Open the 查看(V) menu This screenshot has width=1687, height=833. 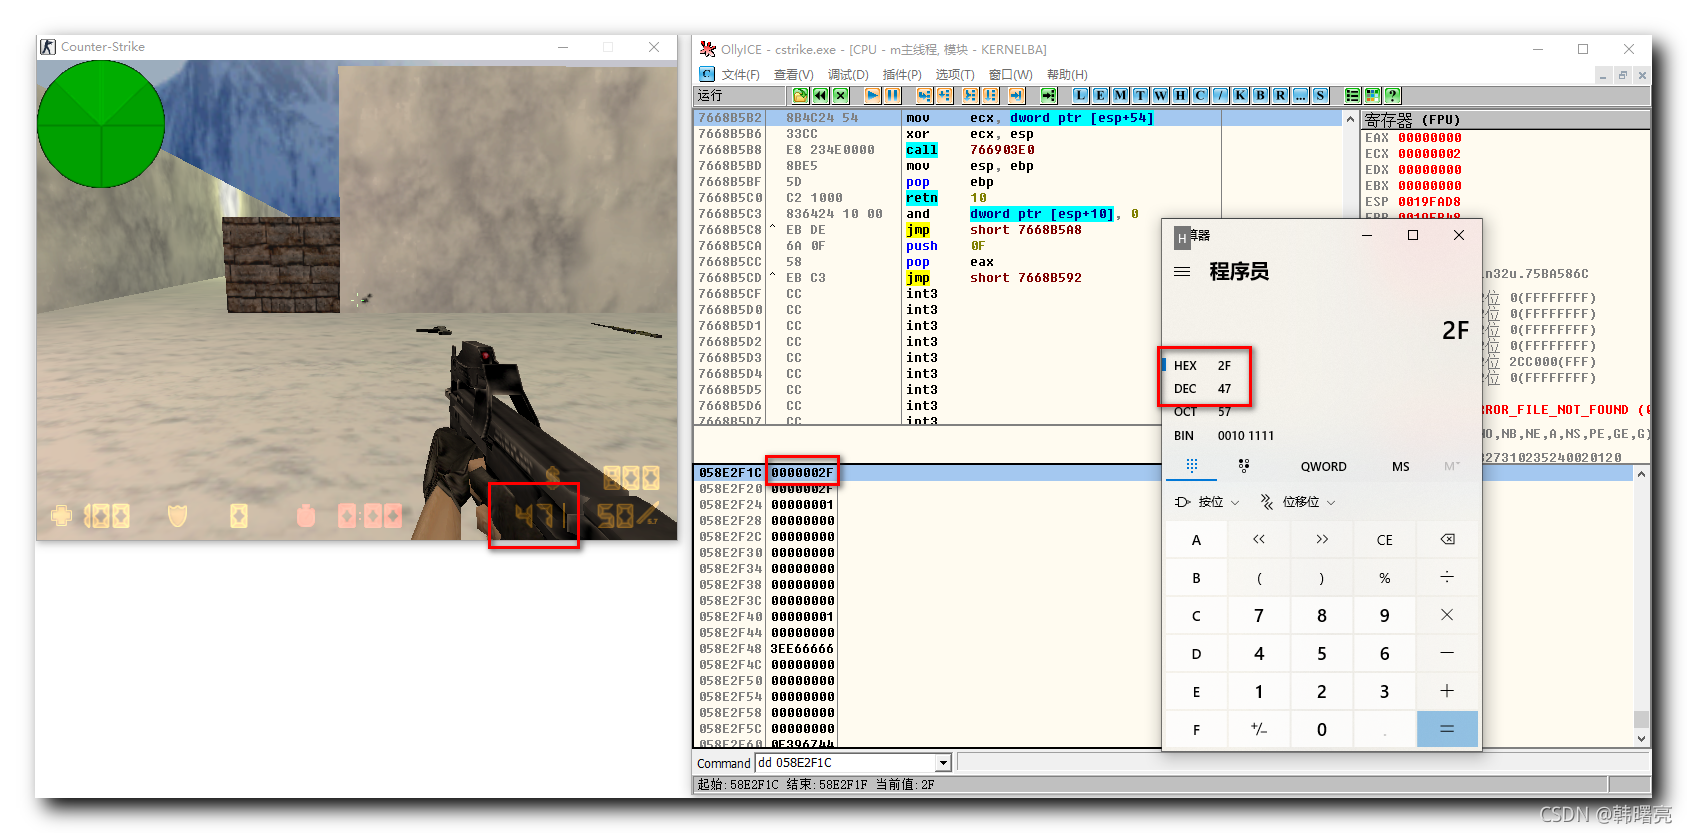[x=794, y=75]
